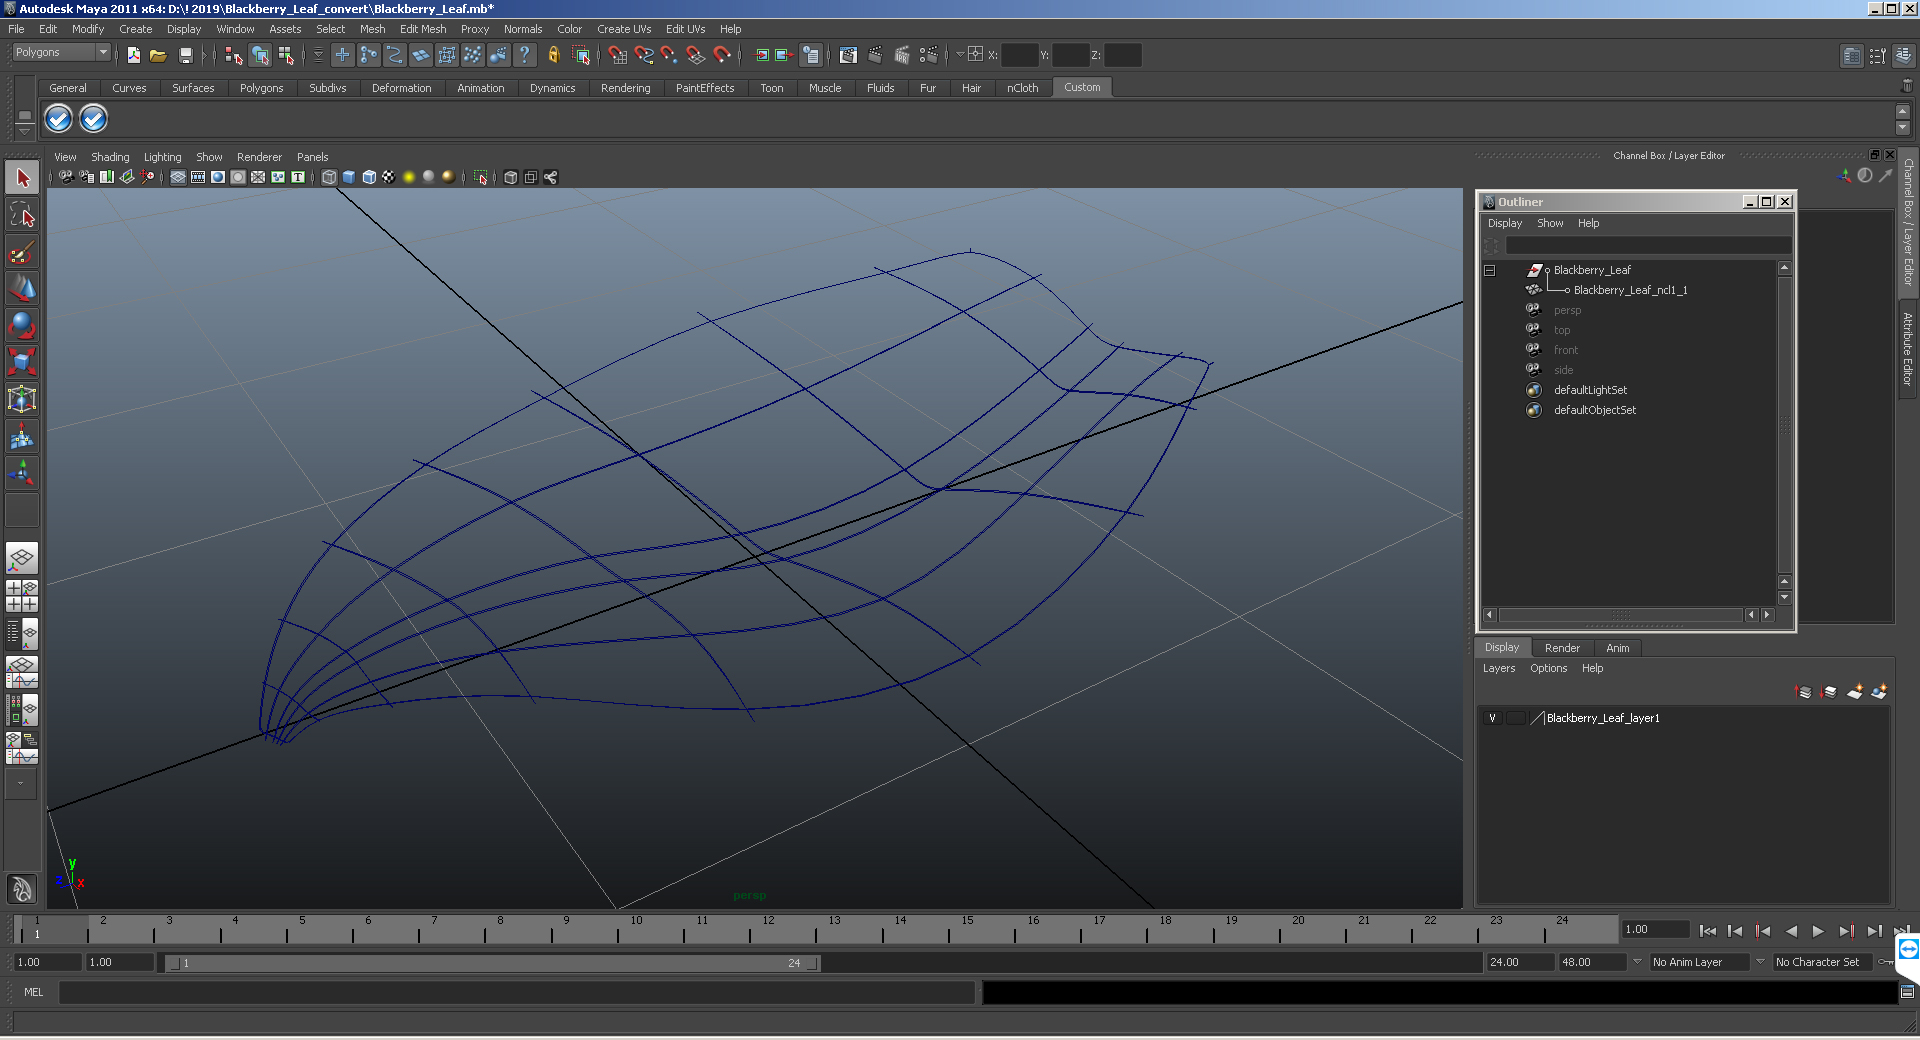The image size is (1920, 1040).
Task: Click the play backwards button
Action: [x=1791, y=931]
